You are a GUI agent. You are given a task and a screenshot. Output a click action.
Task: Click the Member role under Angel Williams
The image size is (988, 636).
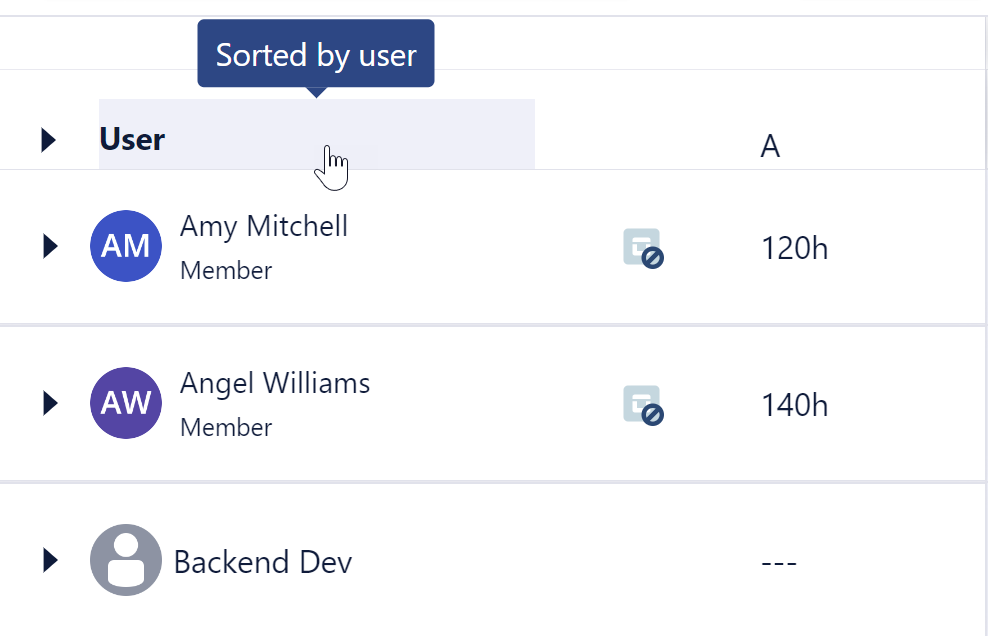226,428
